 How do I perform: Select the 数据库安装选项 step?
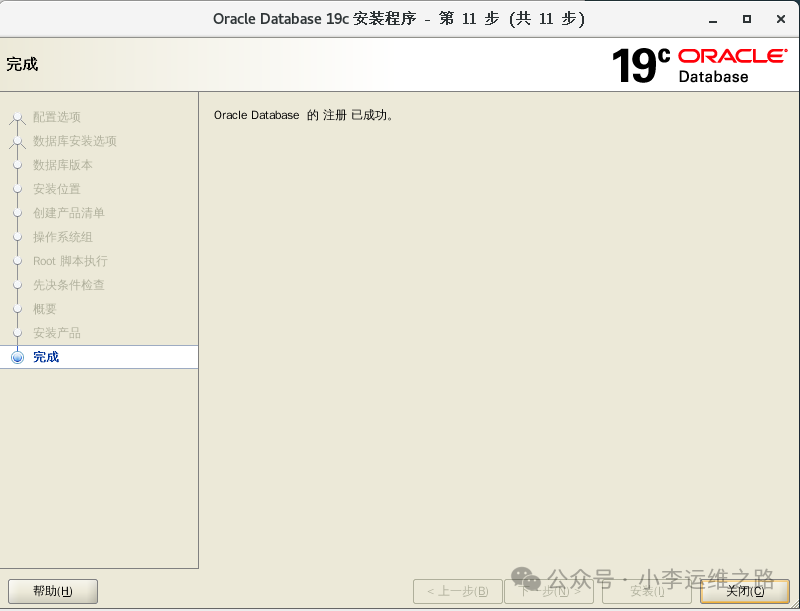point(74,141)
